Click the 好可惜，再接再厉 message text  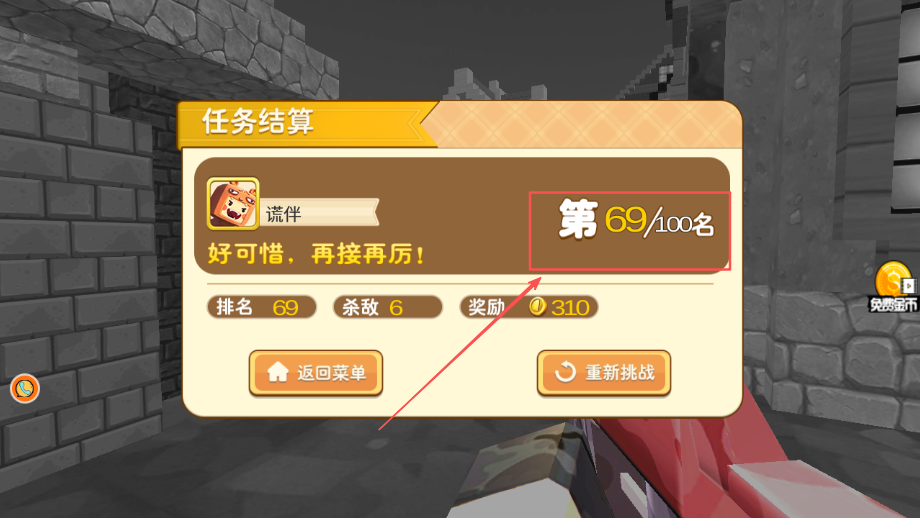[316, 255]
